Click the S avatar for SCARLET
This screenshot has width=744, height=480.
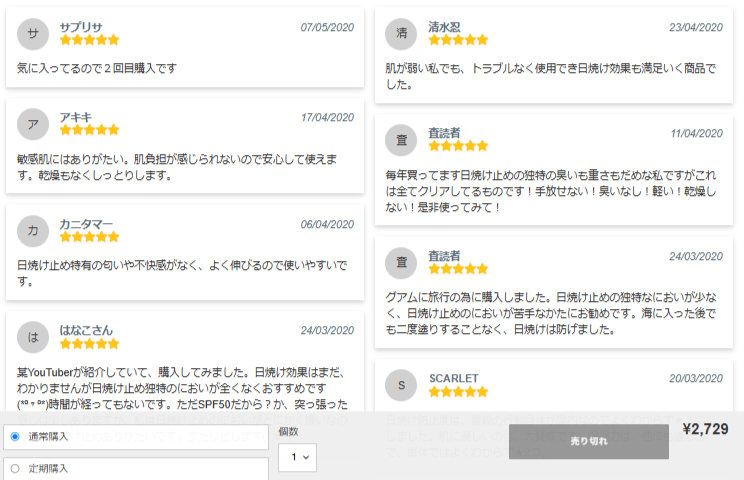pyautogui.click(x=401, y=385)
